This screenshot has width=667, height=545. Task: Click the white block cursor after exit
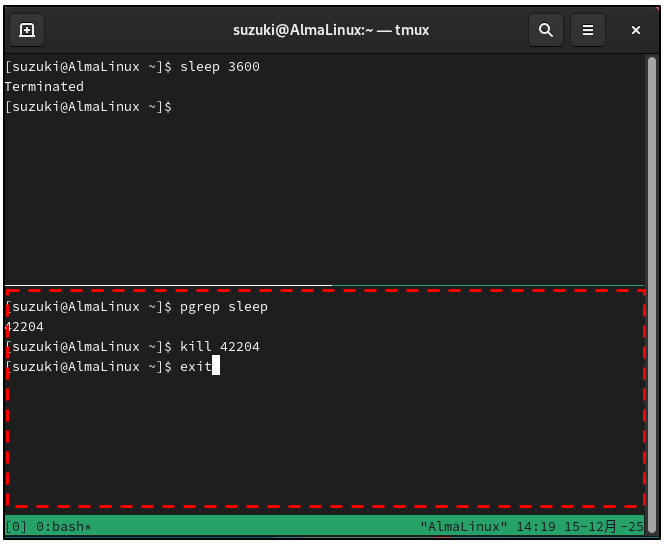coord(215,367)
